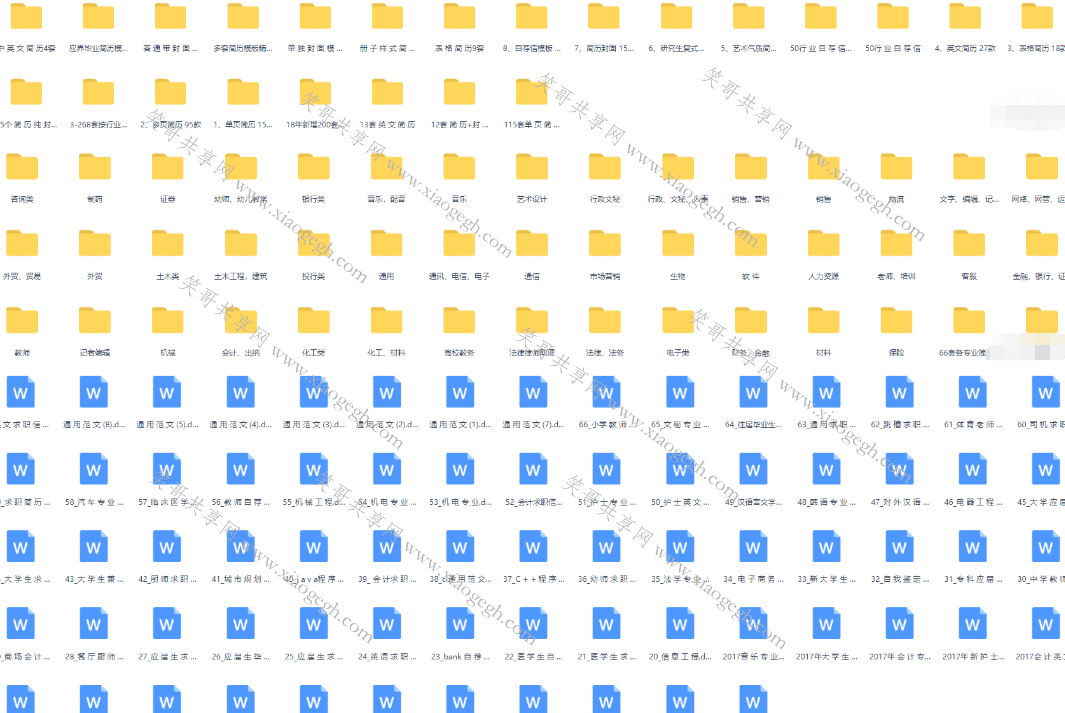Open the 软件 folder
Screen dimensions: 1065x713
[751, 244]
